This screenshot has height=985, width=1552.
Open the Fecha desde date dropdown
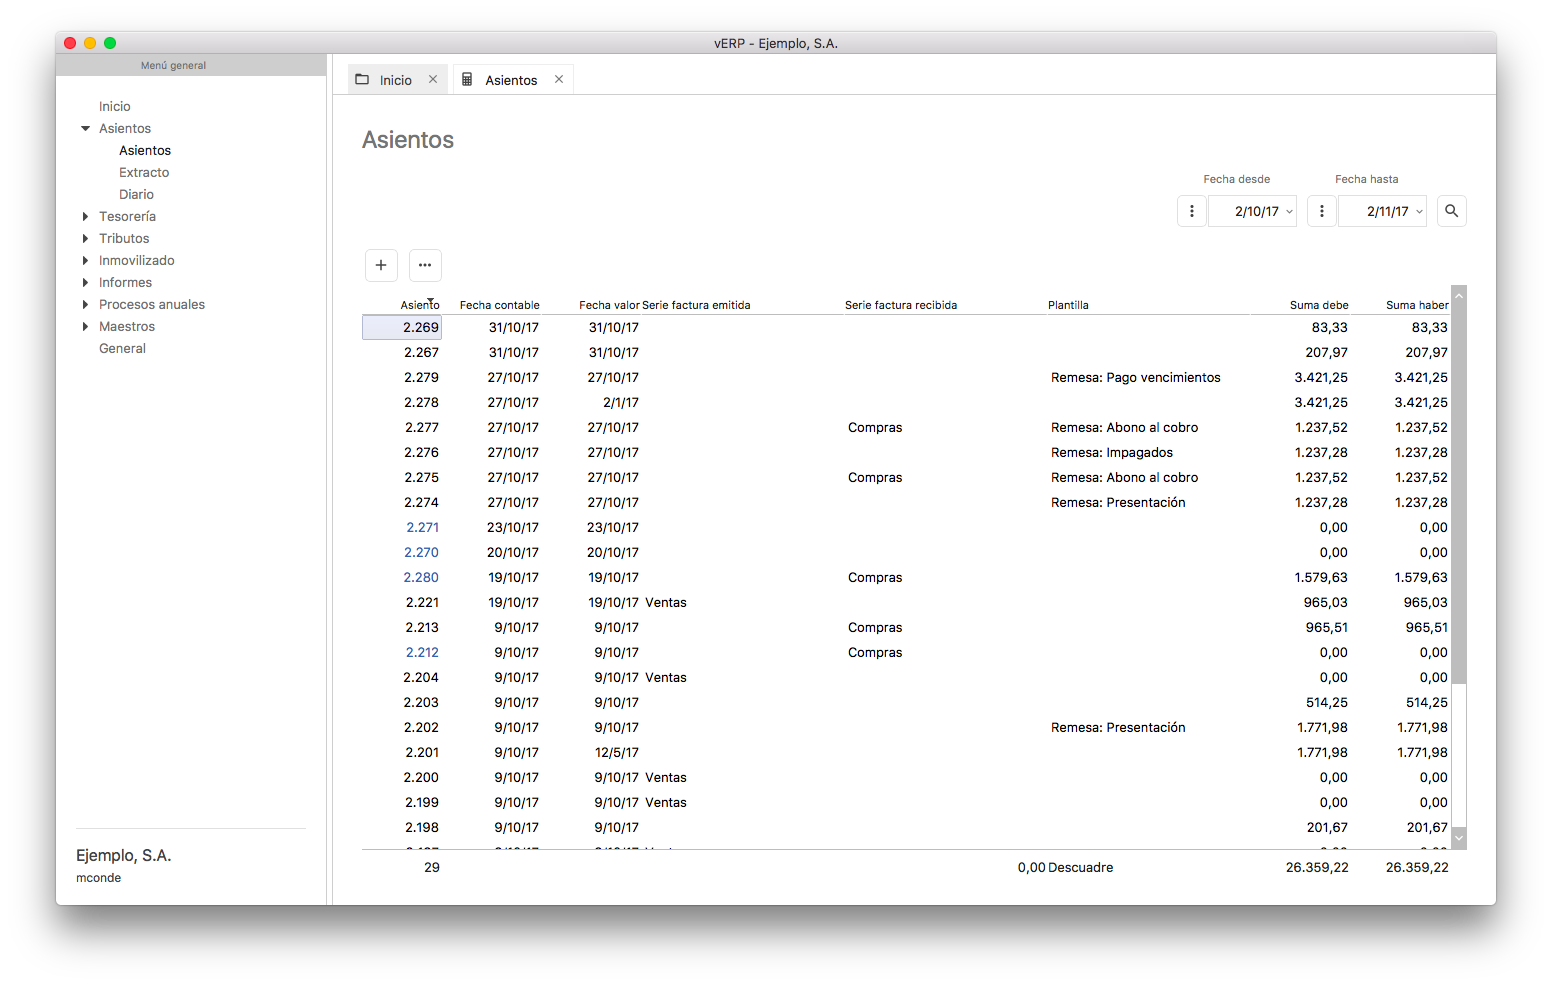point(1289,211)
